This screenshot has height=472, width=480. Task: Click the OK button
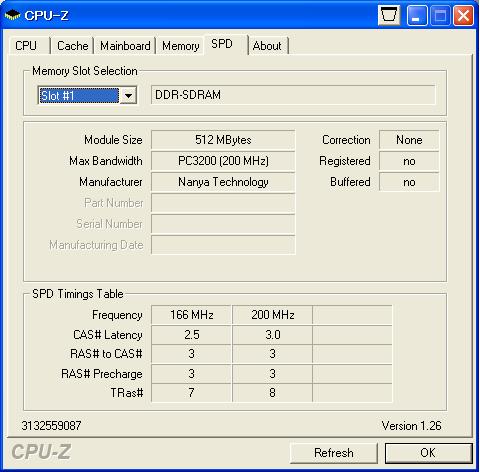point(428,453)
